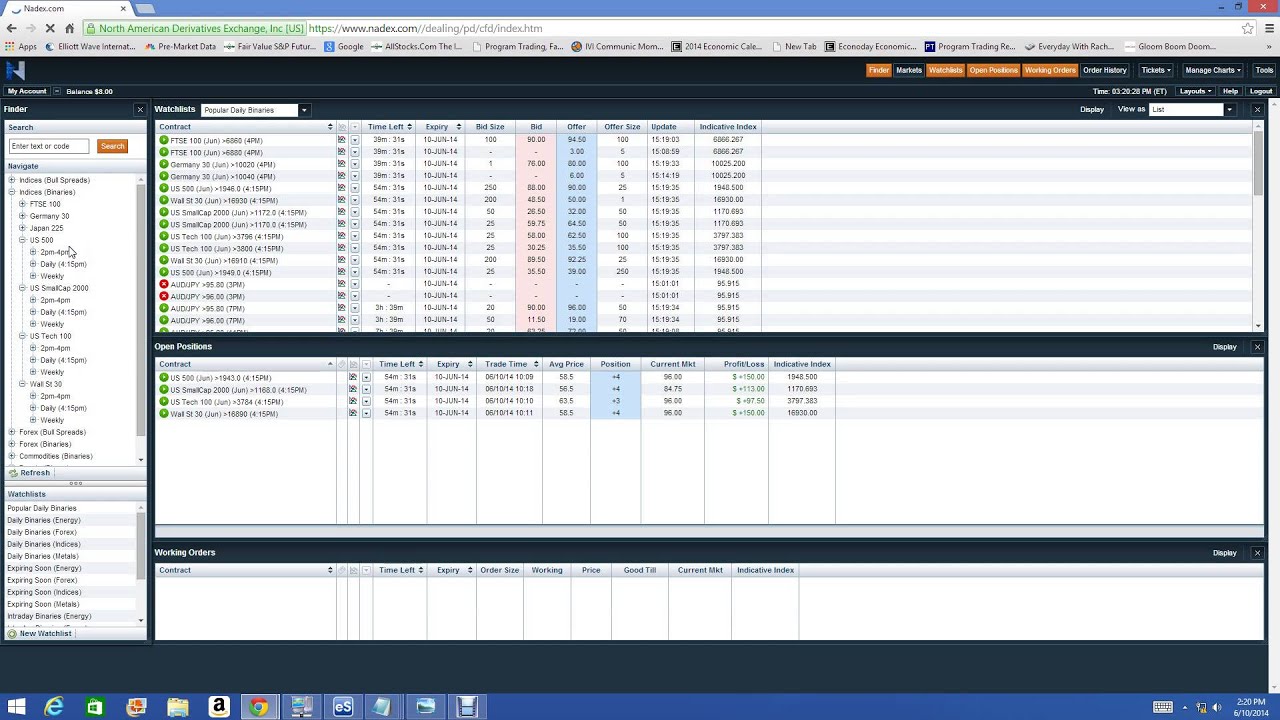Toggle the Open Positions panel button
Image resolution: width=1280 pixels, height=720 pixels.
click(993, 70)
